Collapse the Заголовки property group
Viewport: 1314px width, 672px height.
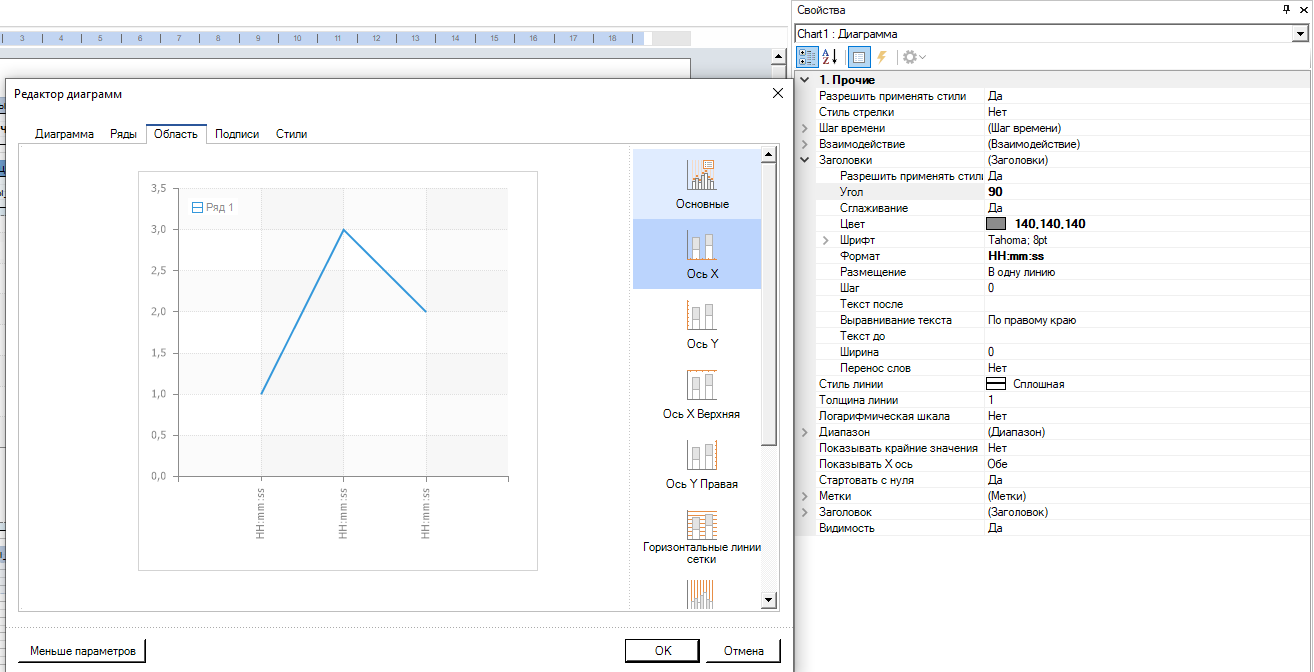coord(805,160)
